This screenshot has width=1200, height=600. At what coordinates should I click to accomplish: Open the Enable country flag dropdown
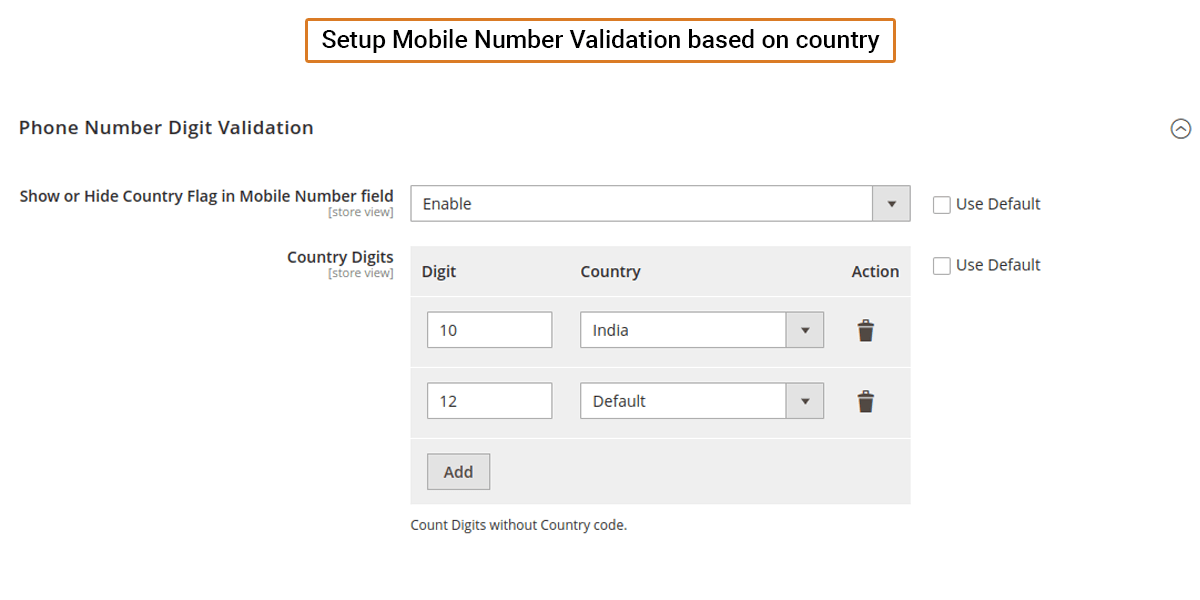click(660, 204)
